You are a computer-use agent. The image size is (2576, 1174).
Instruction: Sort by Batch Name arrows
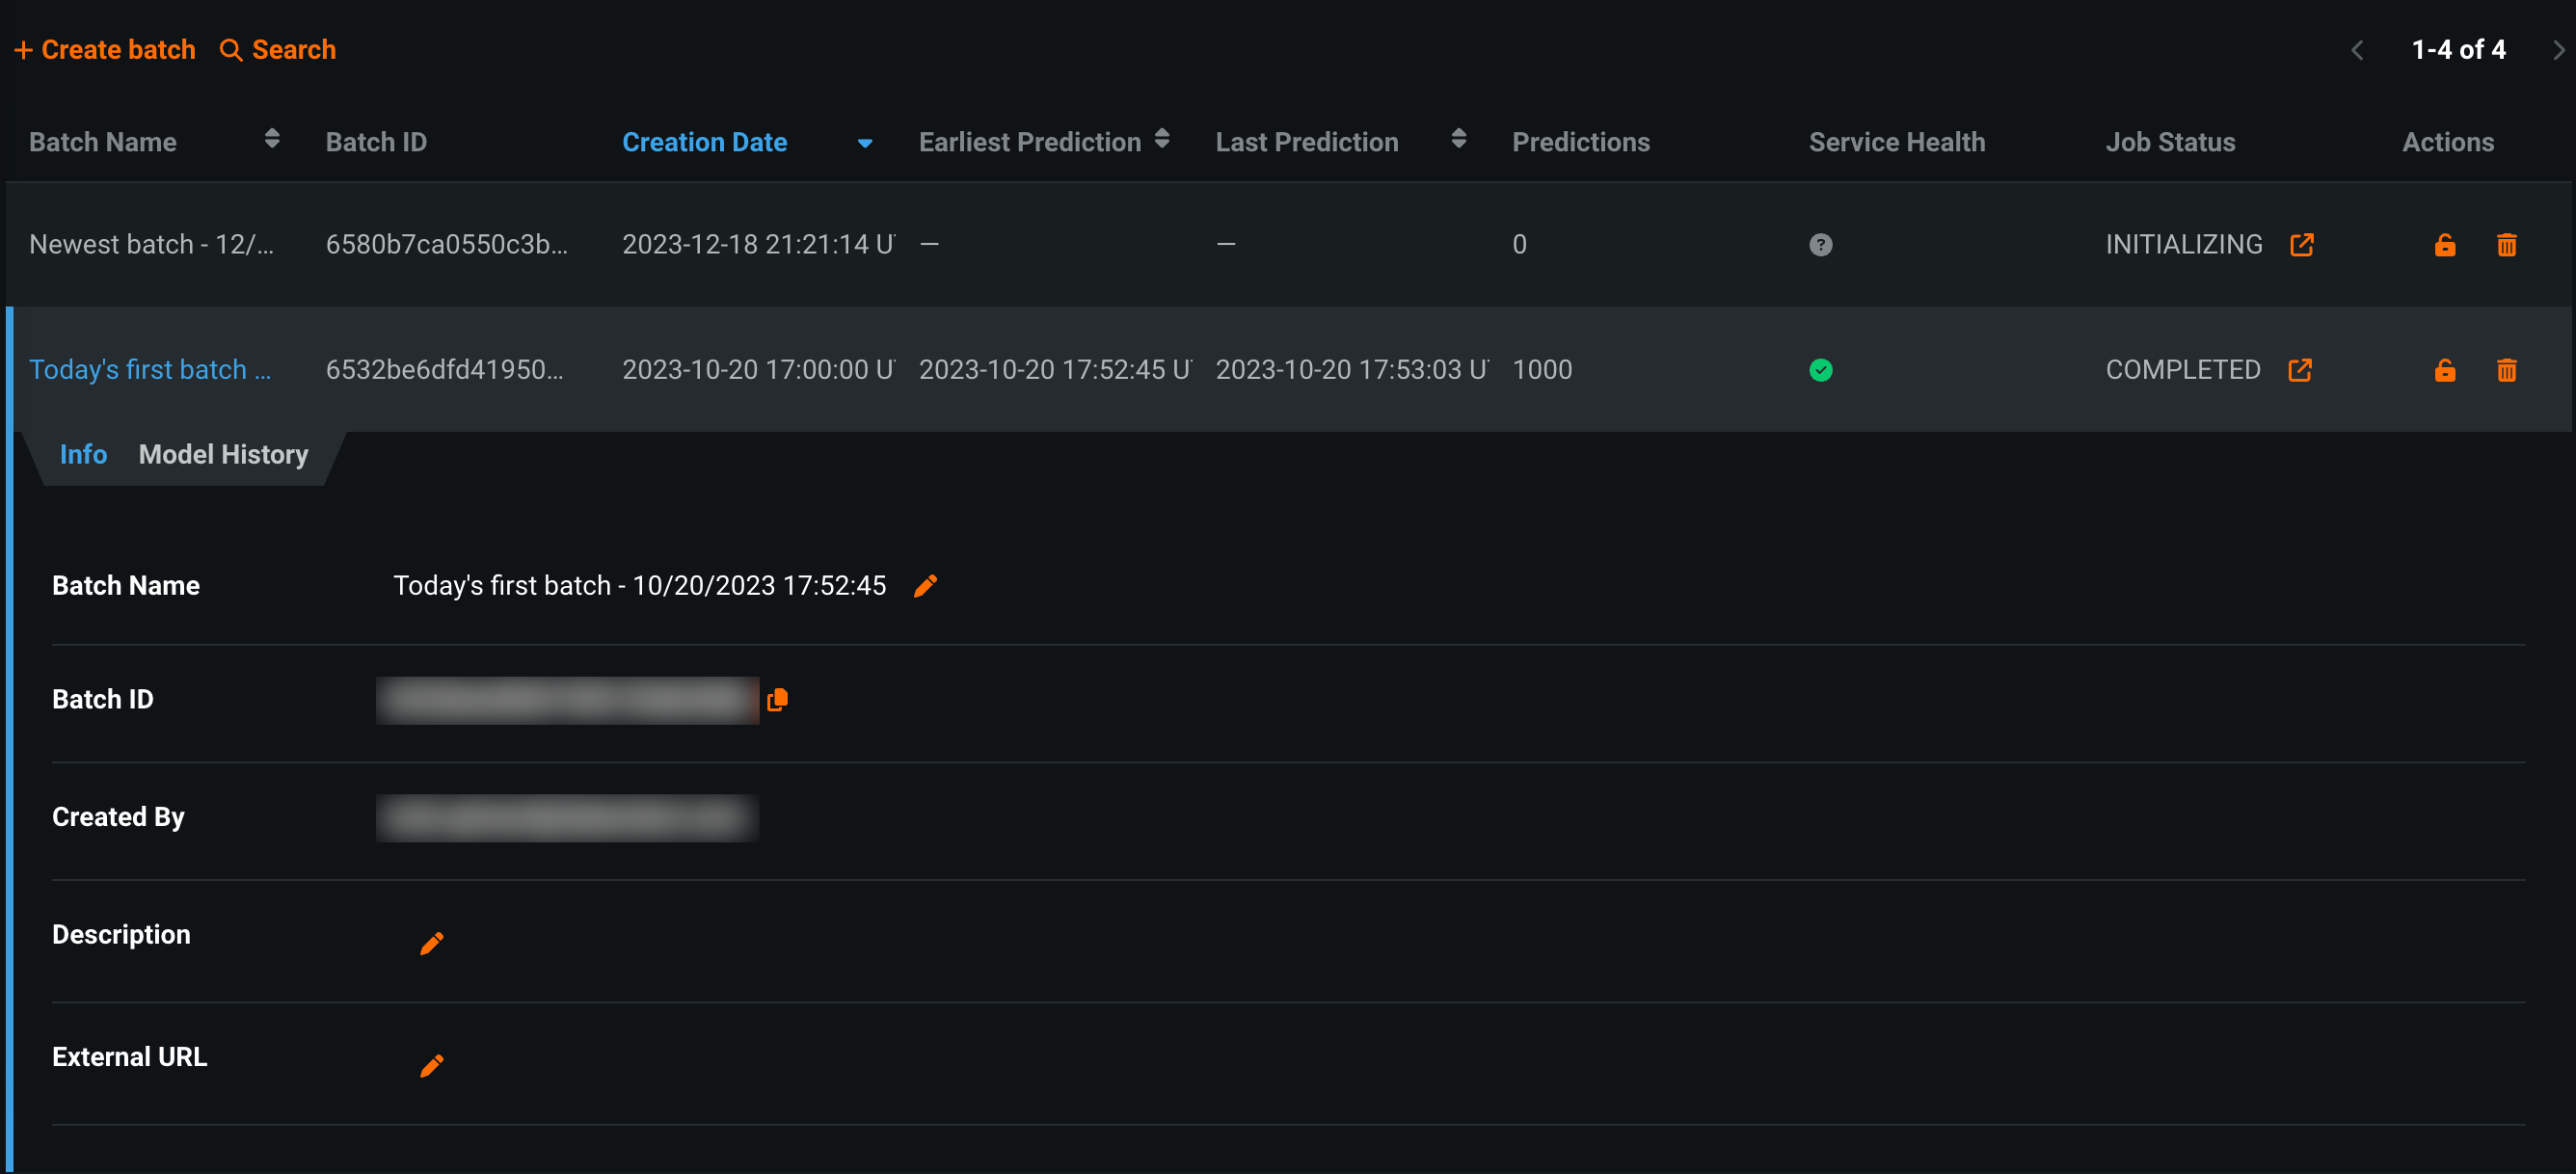click(272, 139)
